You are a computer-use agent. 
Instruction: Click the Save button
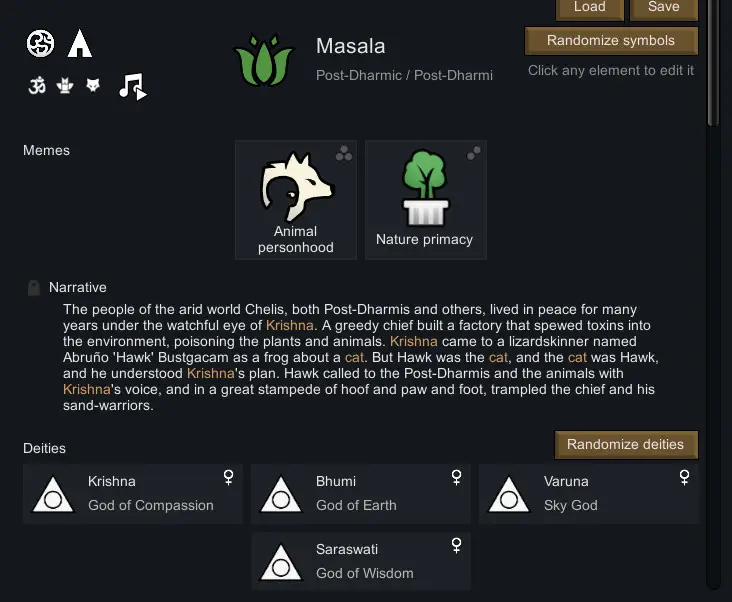coord(663,8)
